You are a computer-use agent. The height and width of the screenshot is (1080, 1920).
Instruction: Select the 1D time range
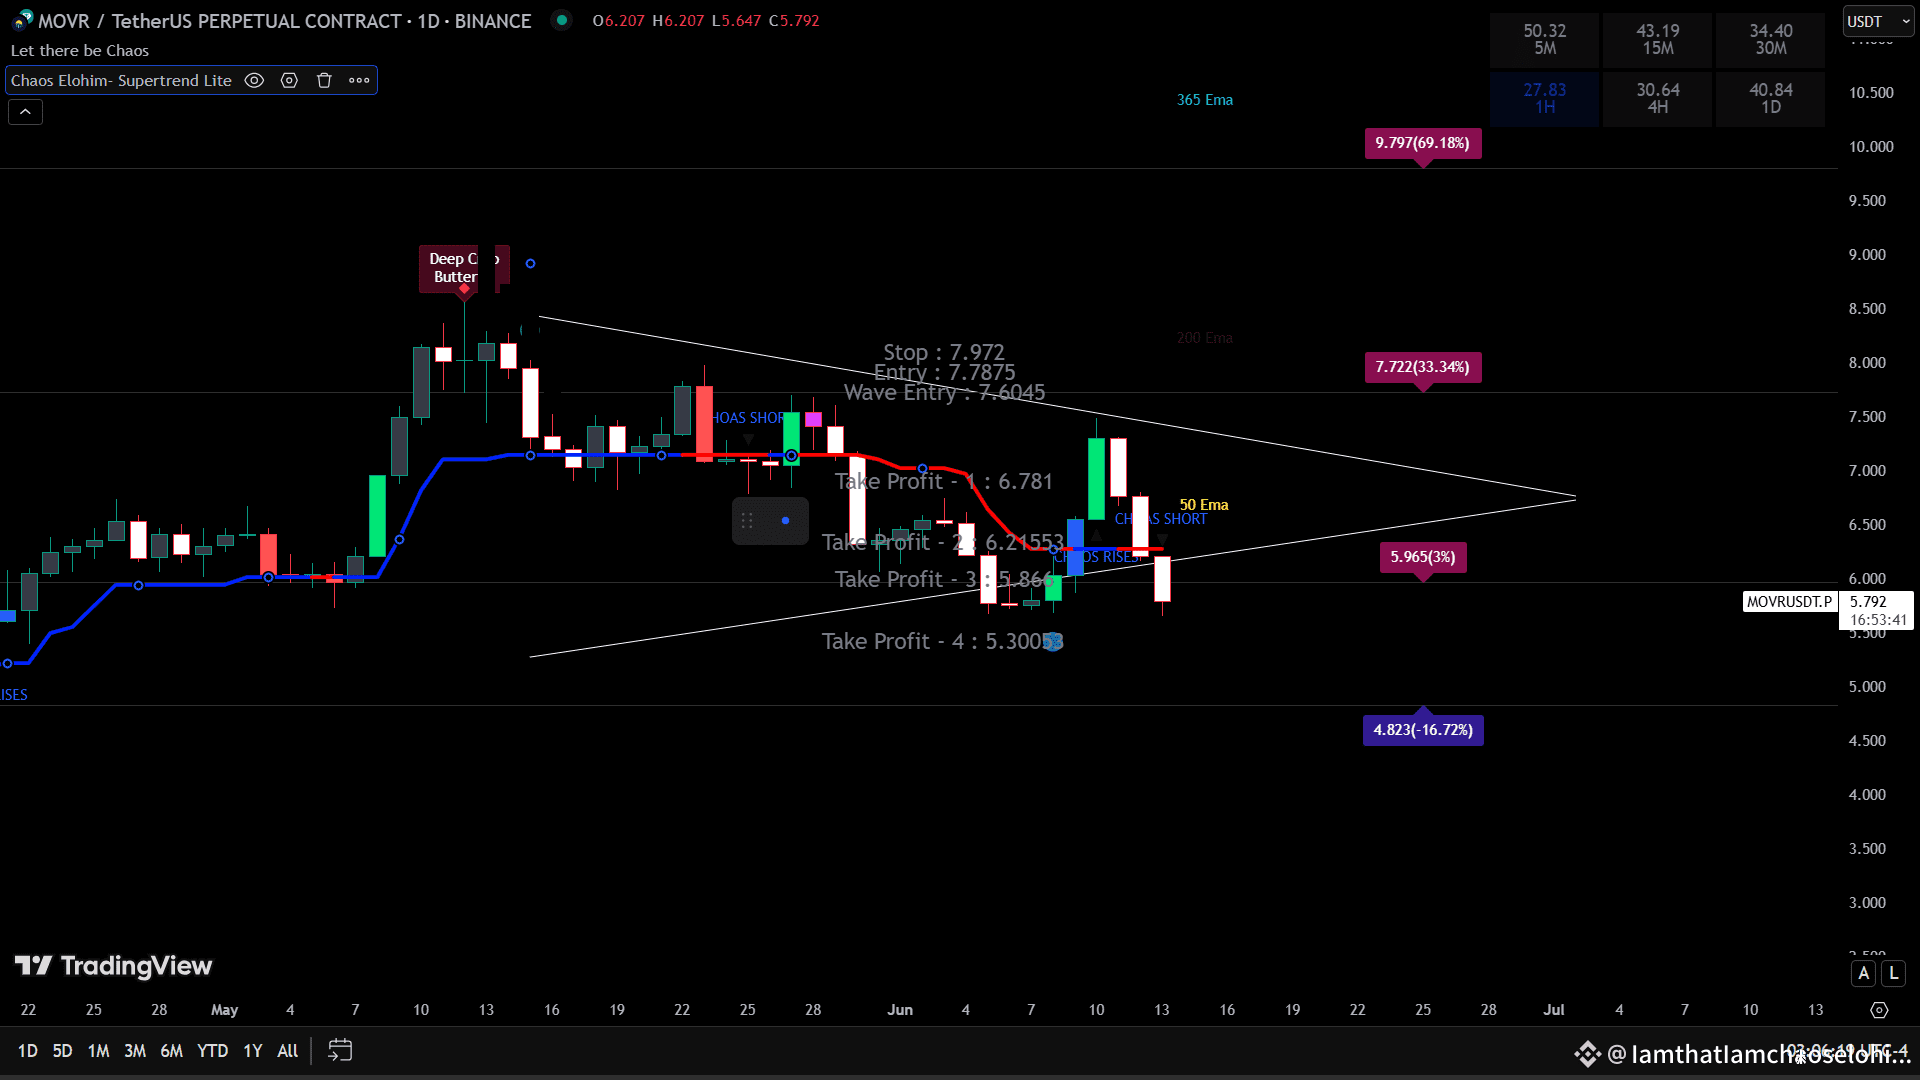(x=27, y=1051)
